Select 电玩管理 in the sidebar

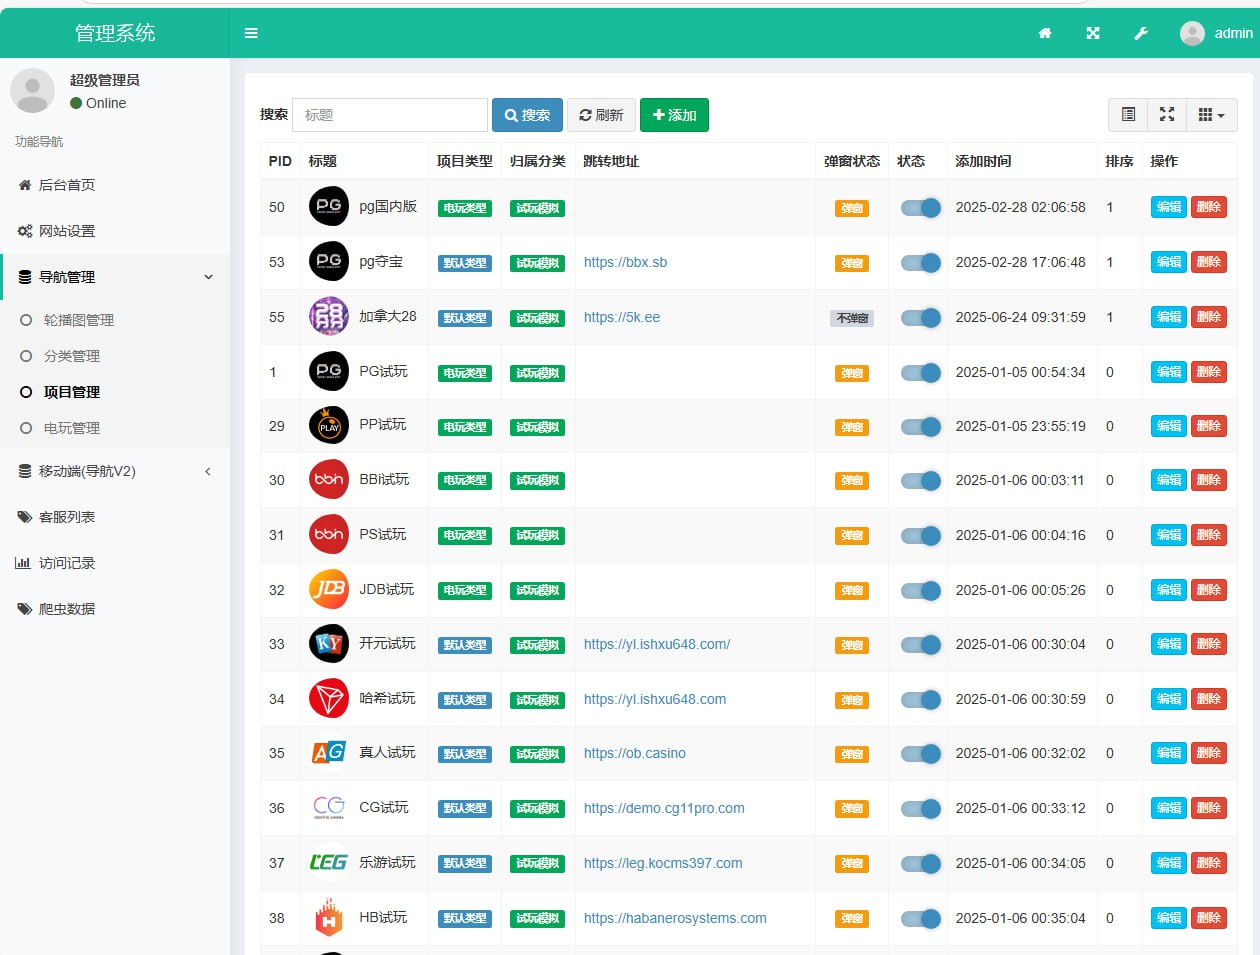point(72,428)
